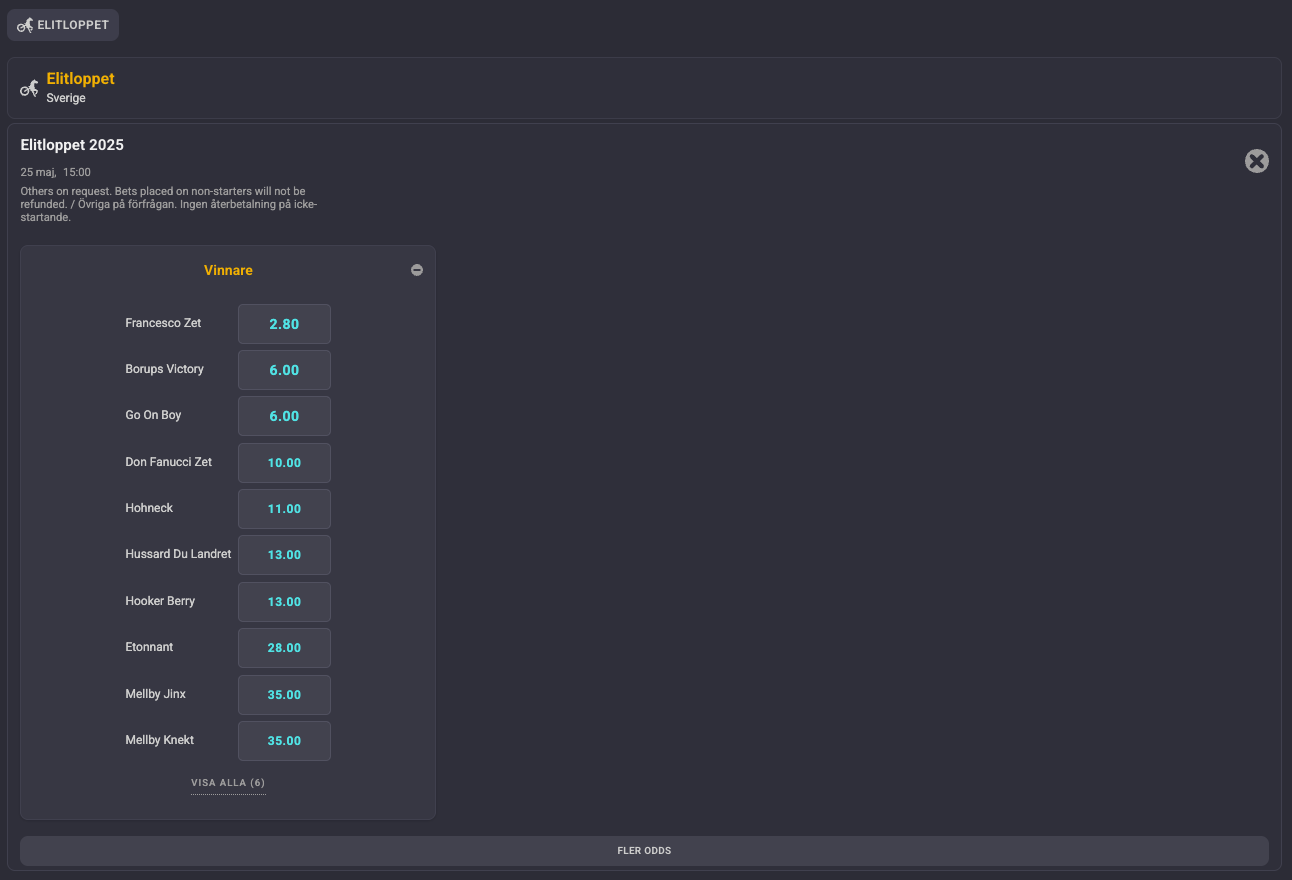This screenshot has width=1292, height=880.
Task: Click the 25 maj, 15:00 start time
Action: tap(56, 172)
